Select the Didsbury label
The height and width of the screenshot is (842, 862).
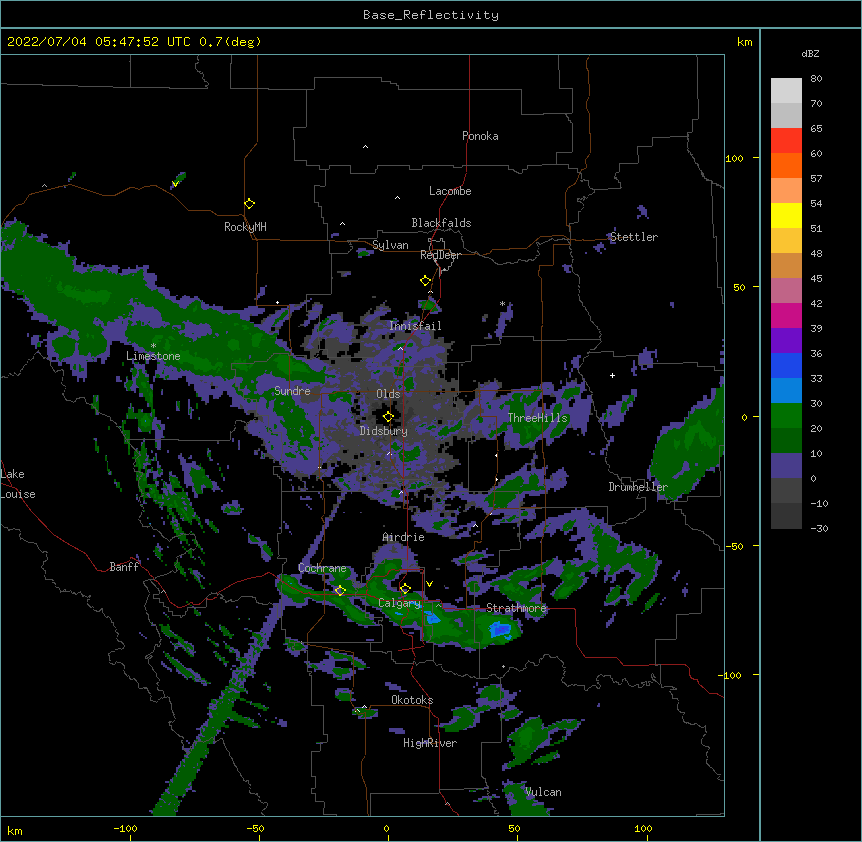384,431
